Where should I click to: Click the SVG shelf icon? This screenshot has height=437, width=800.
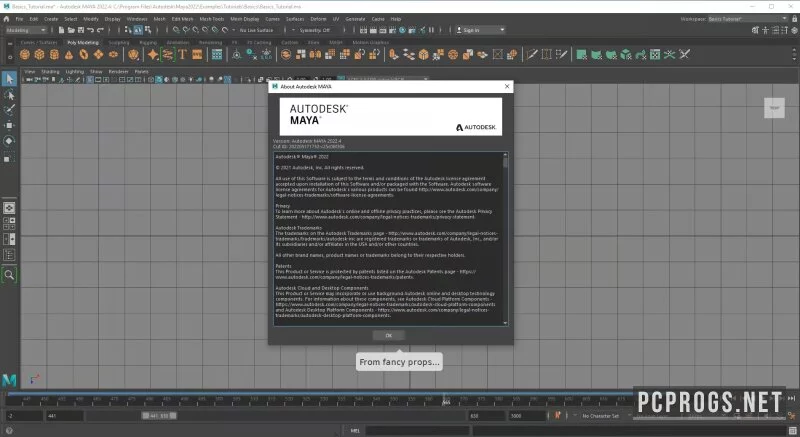pyautogui.click(x=197, y=54)
